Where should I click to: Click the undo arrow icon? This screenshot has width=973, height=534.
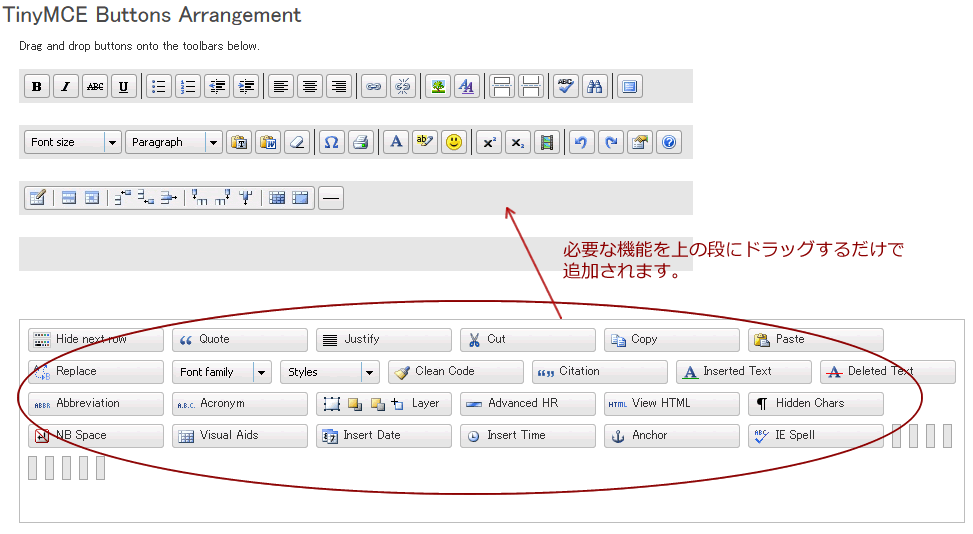click(x=581, y=142)
